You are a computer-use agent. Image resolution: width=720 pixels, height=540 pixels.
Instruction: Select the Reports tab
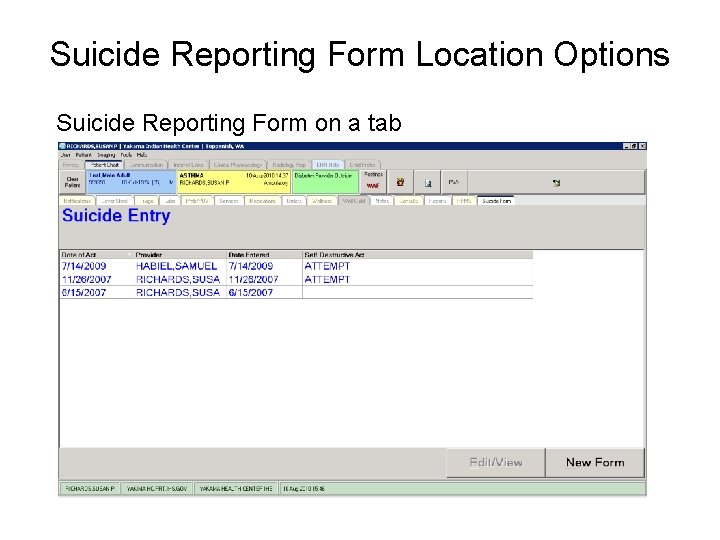tap(437, 201)
